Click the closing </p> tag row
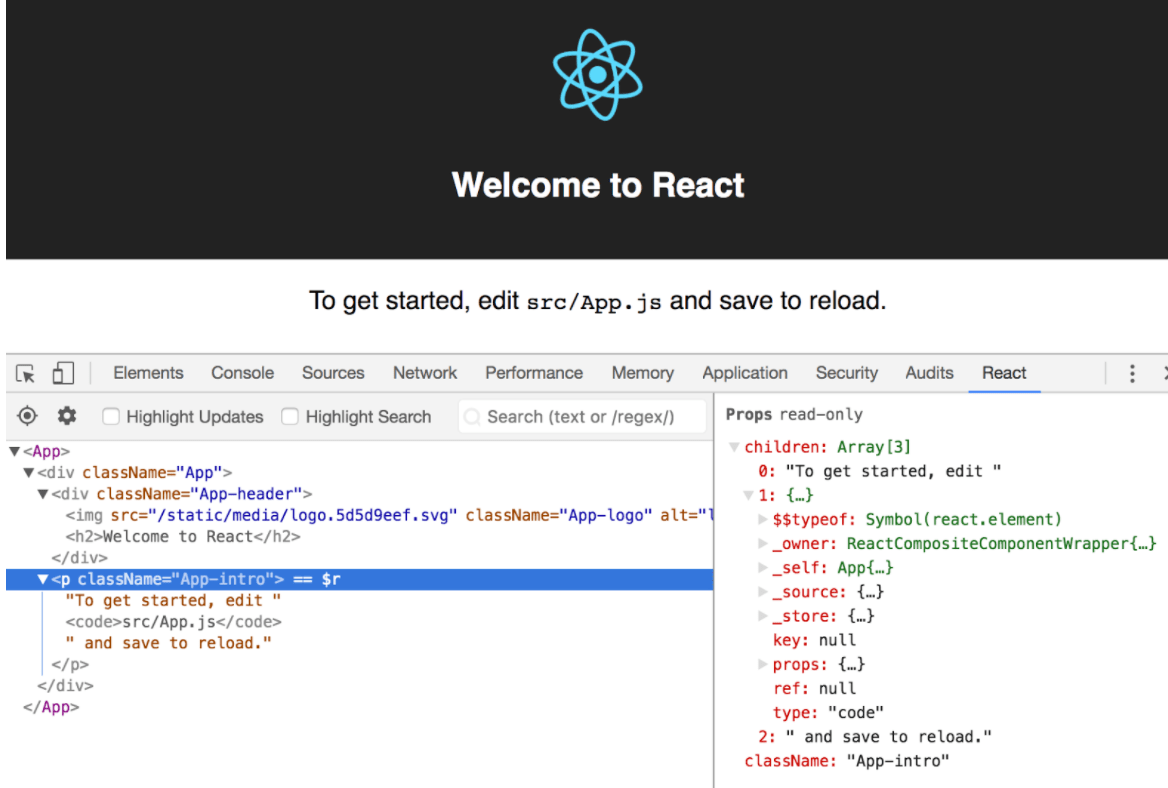The image size is (1168, 788). click(x=360, y=664)
